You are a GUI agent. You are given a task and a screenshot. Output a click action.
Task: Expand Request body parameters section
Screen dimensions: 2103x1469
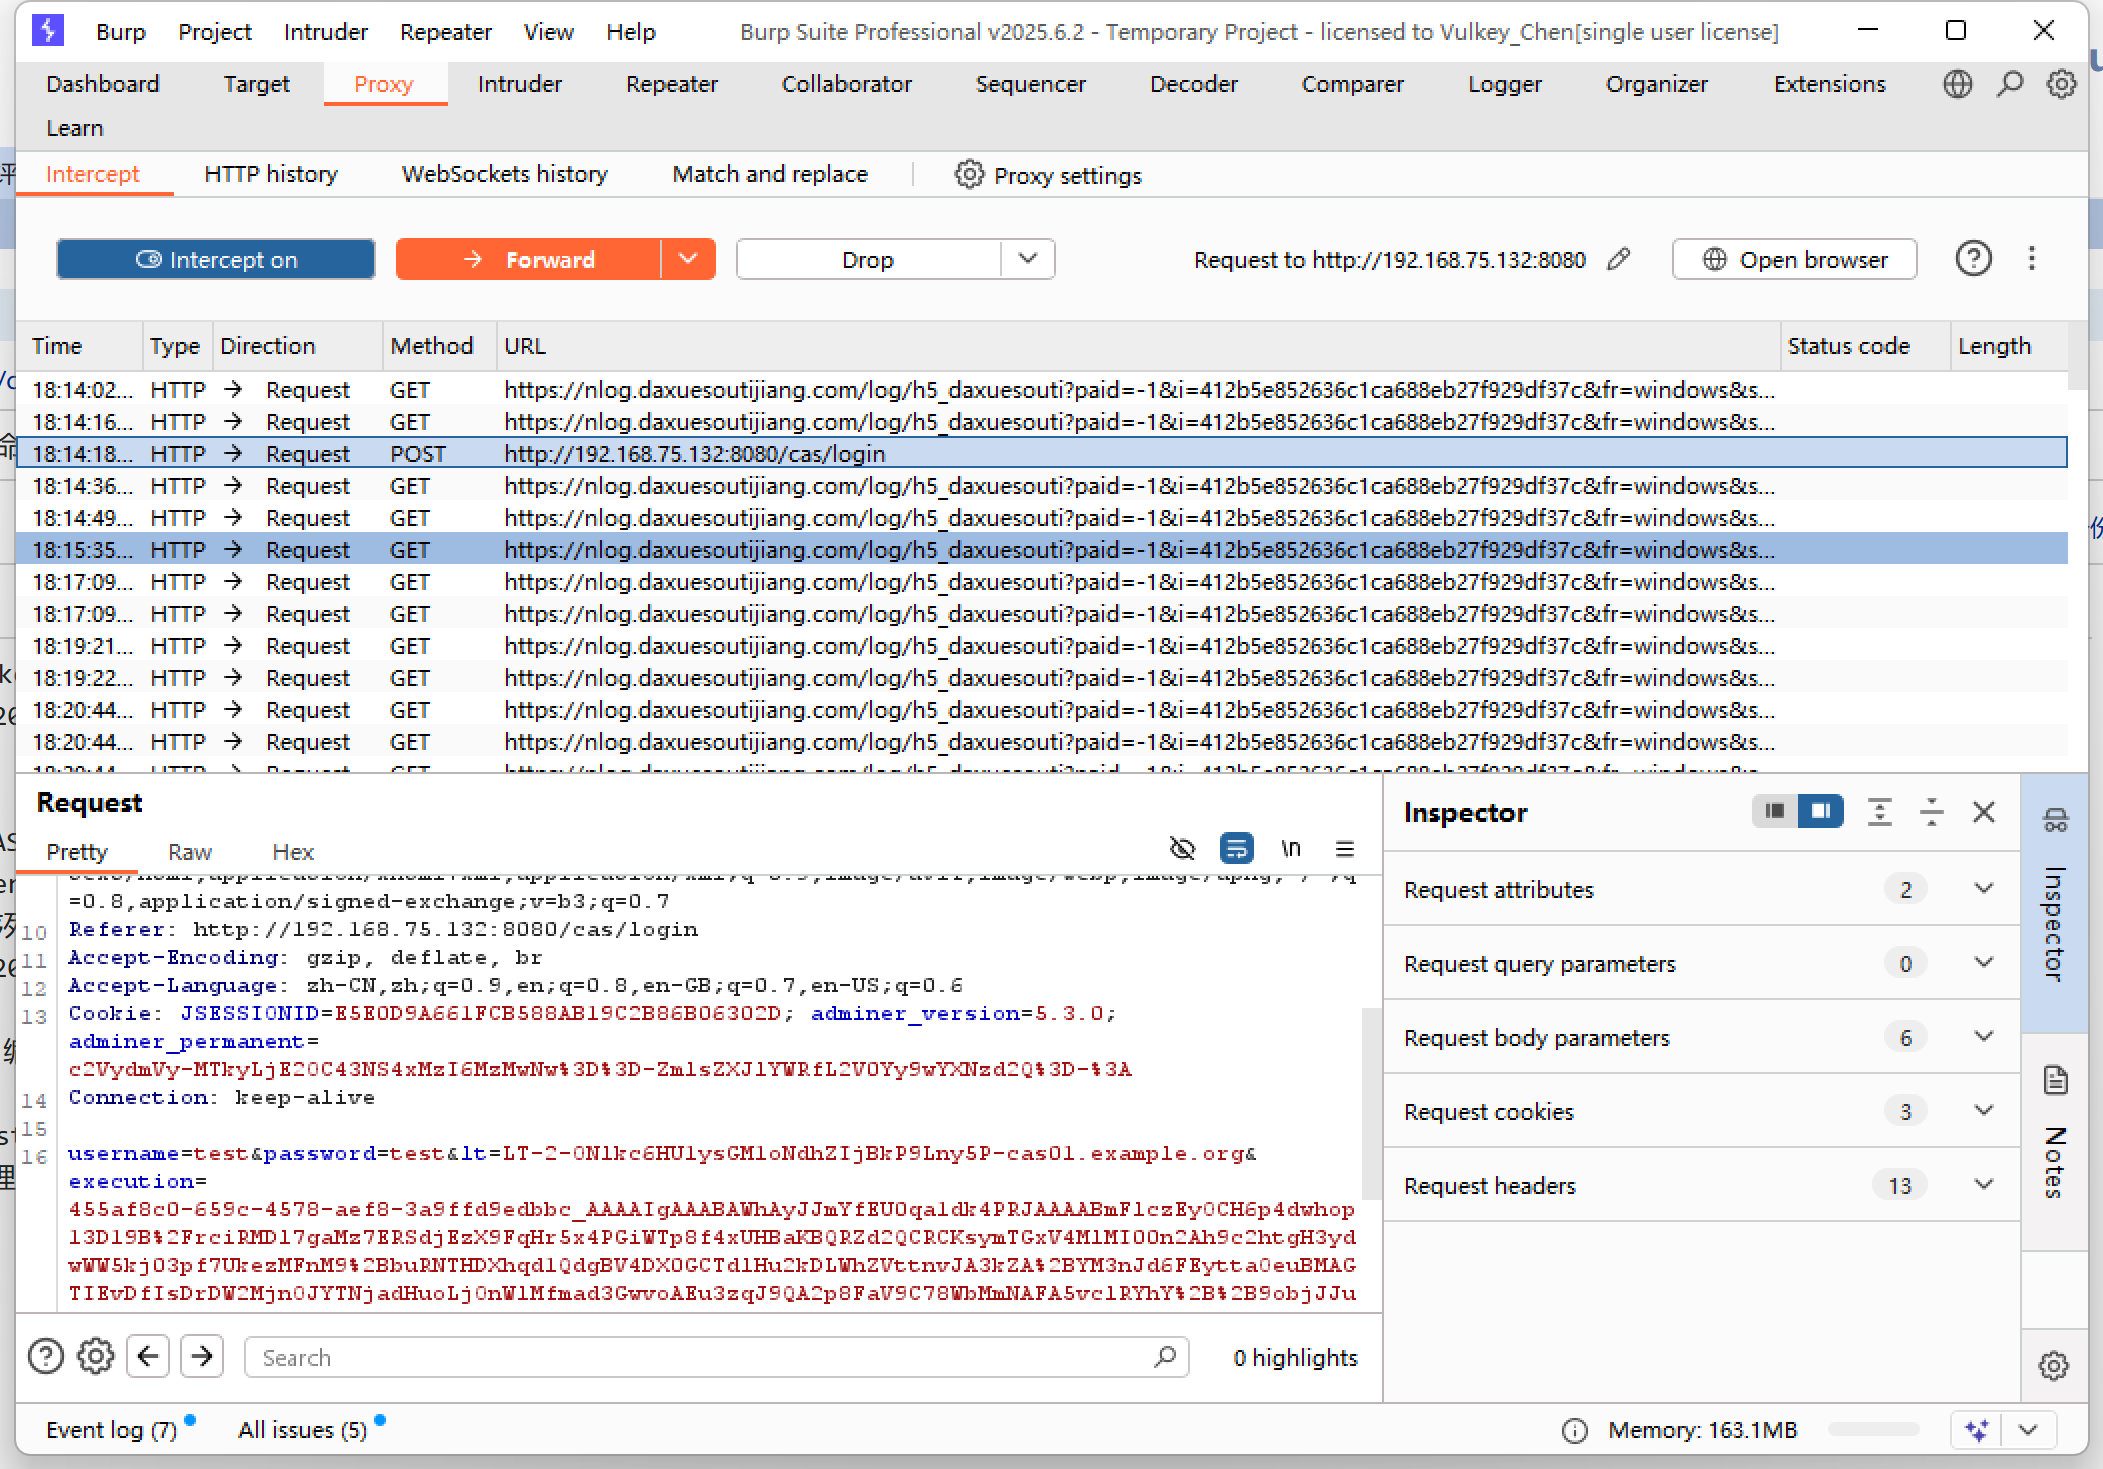click(1983, 1037)
